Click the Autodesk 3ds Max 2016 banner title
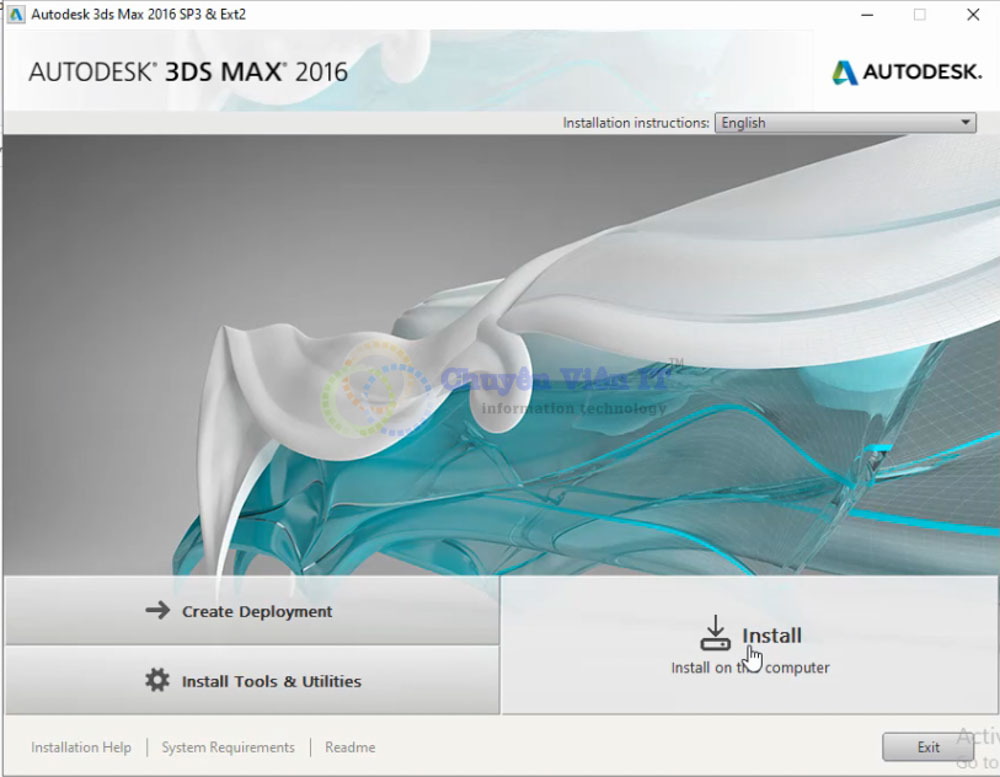This screenshot has height=777, width=1000. tap(188, 72)
